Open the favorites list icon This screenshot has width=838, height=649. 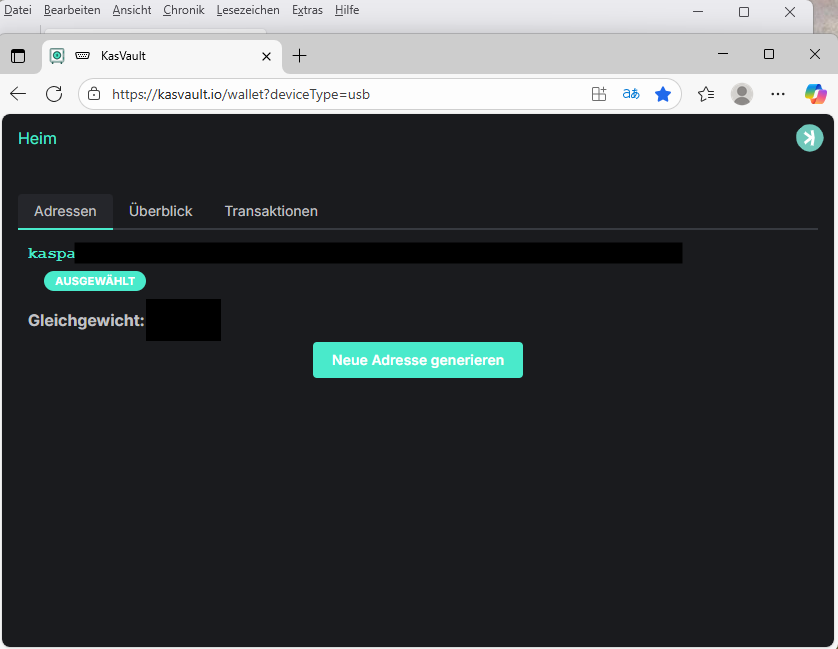pyautogui.click(x=706, y=94)
